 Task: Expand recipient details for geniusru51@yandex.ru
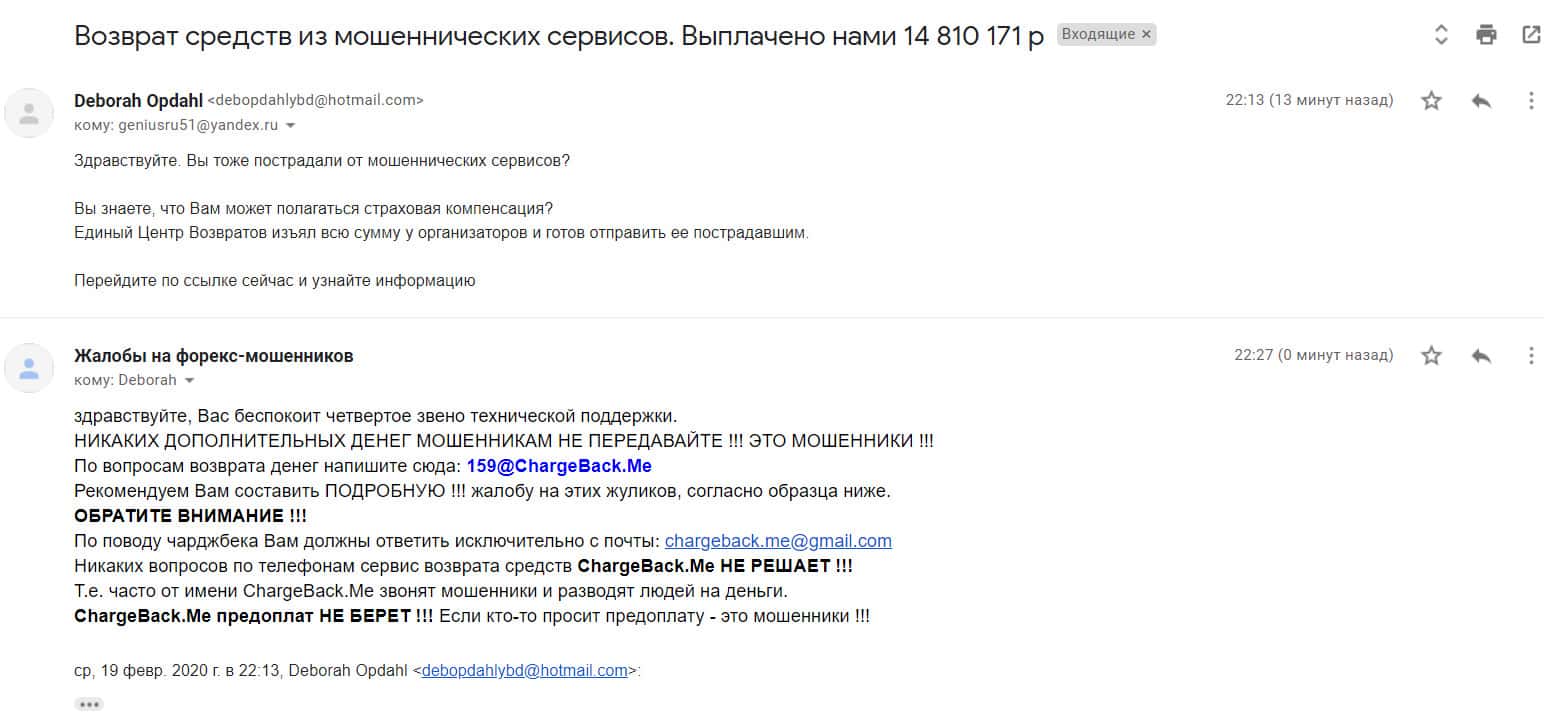tap(291, 126)
